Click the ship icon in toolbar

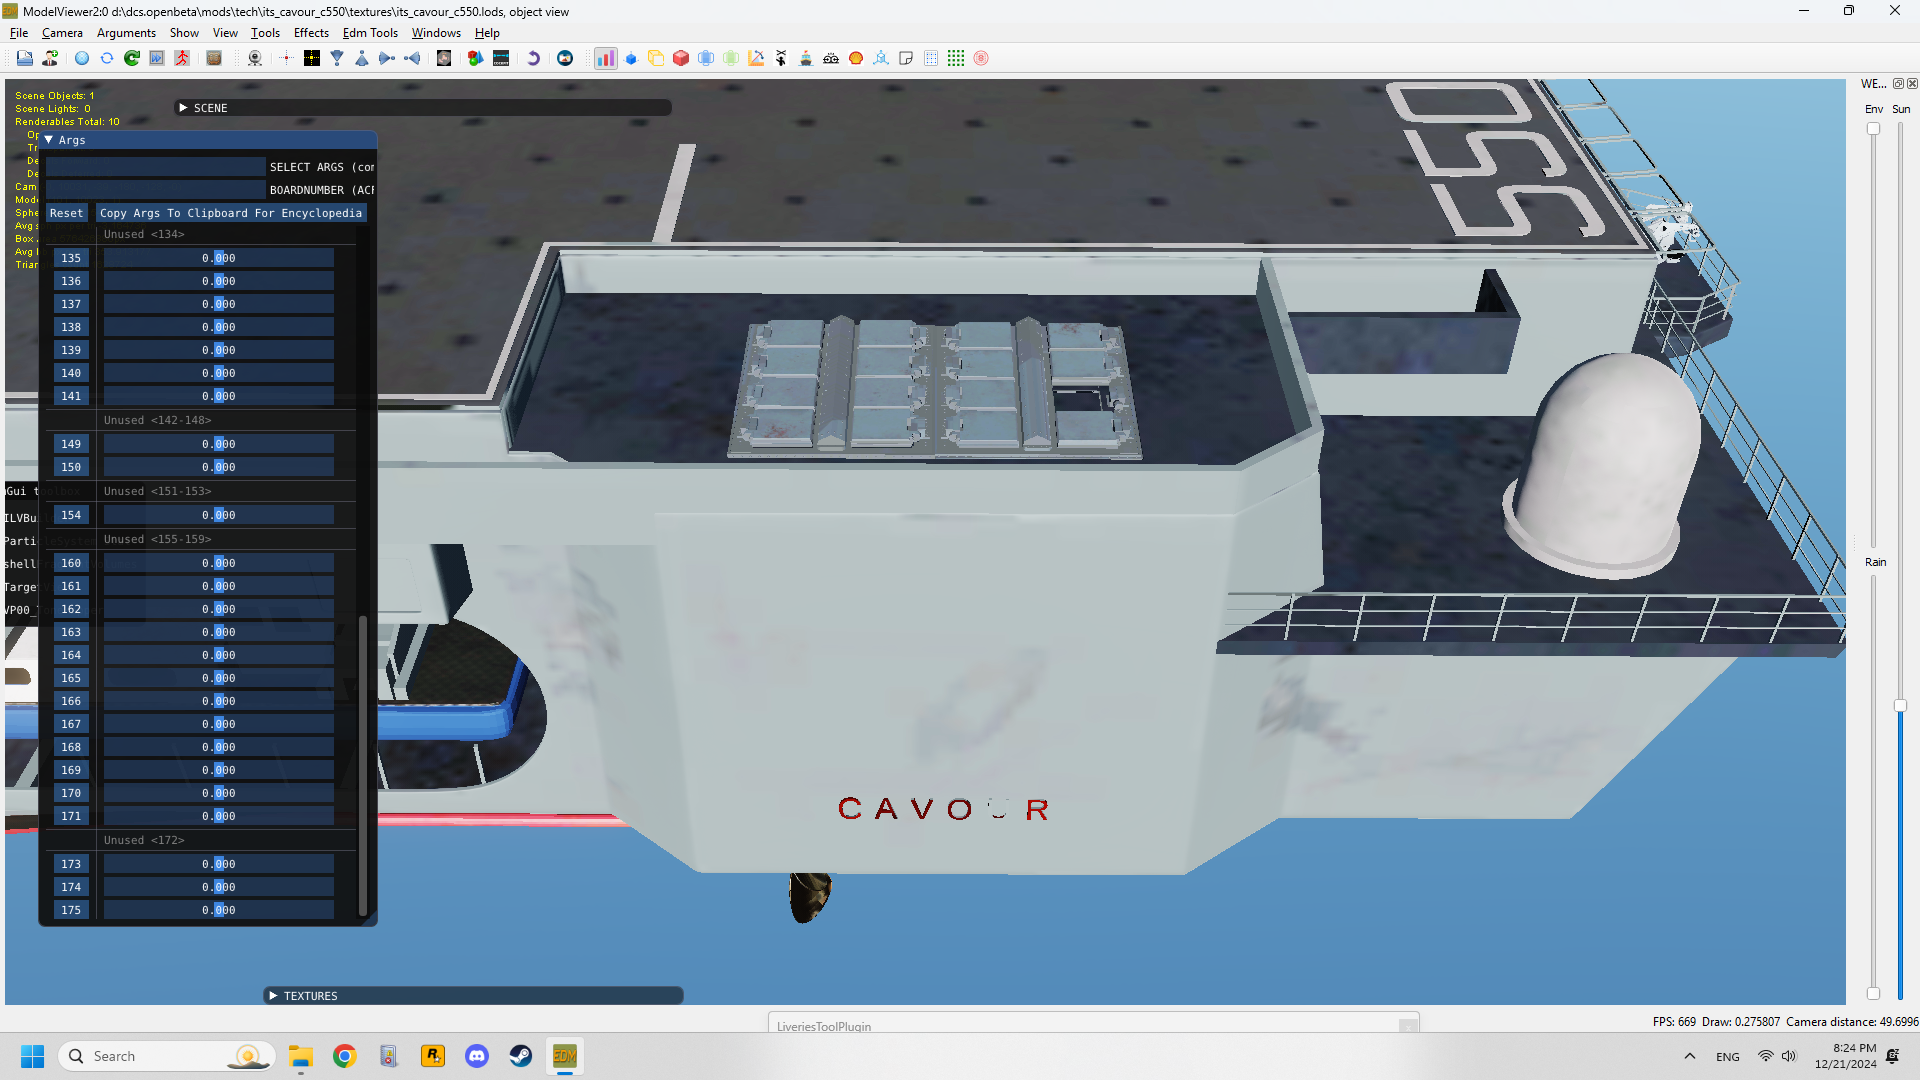coord(806,58)
